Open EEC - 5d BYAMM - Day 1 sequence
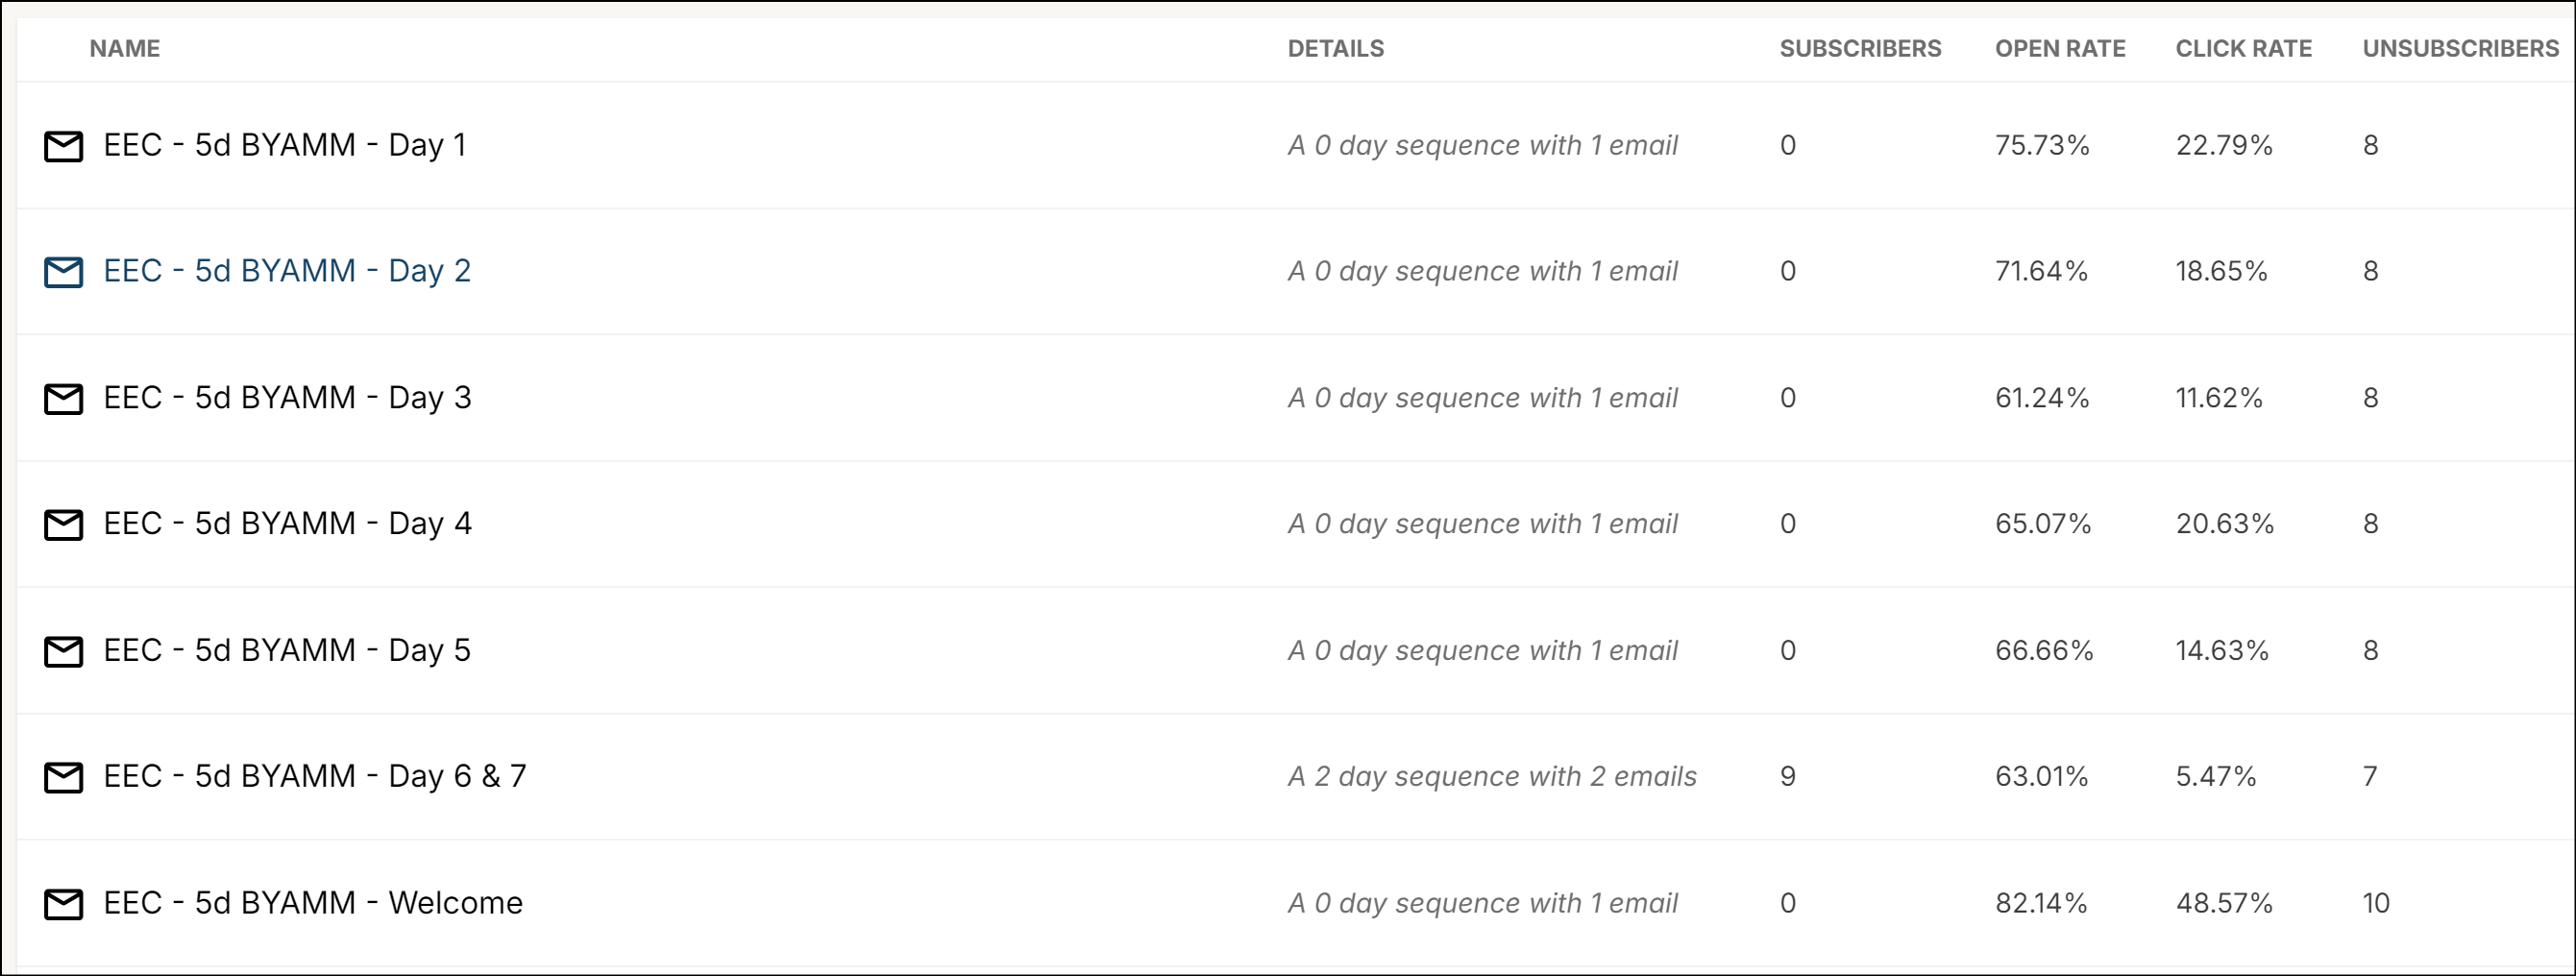The image size is (2576, 976). pos(285,145)
